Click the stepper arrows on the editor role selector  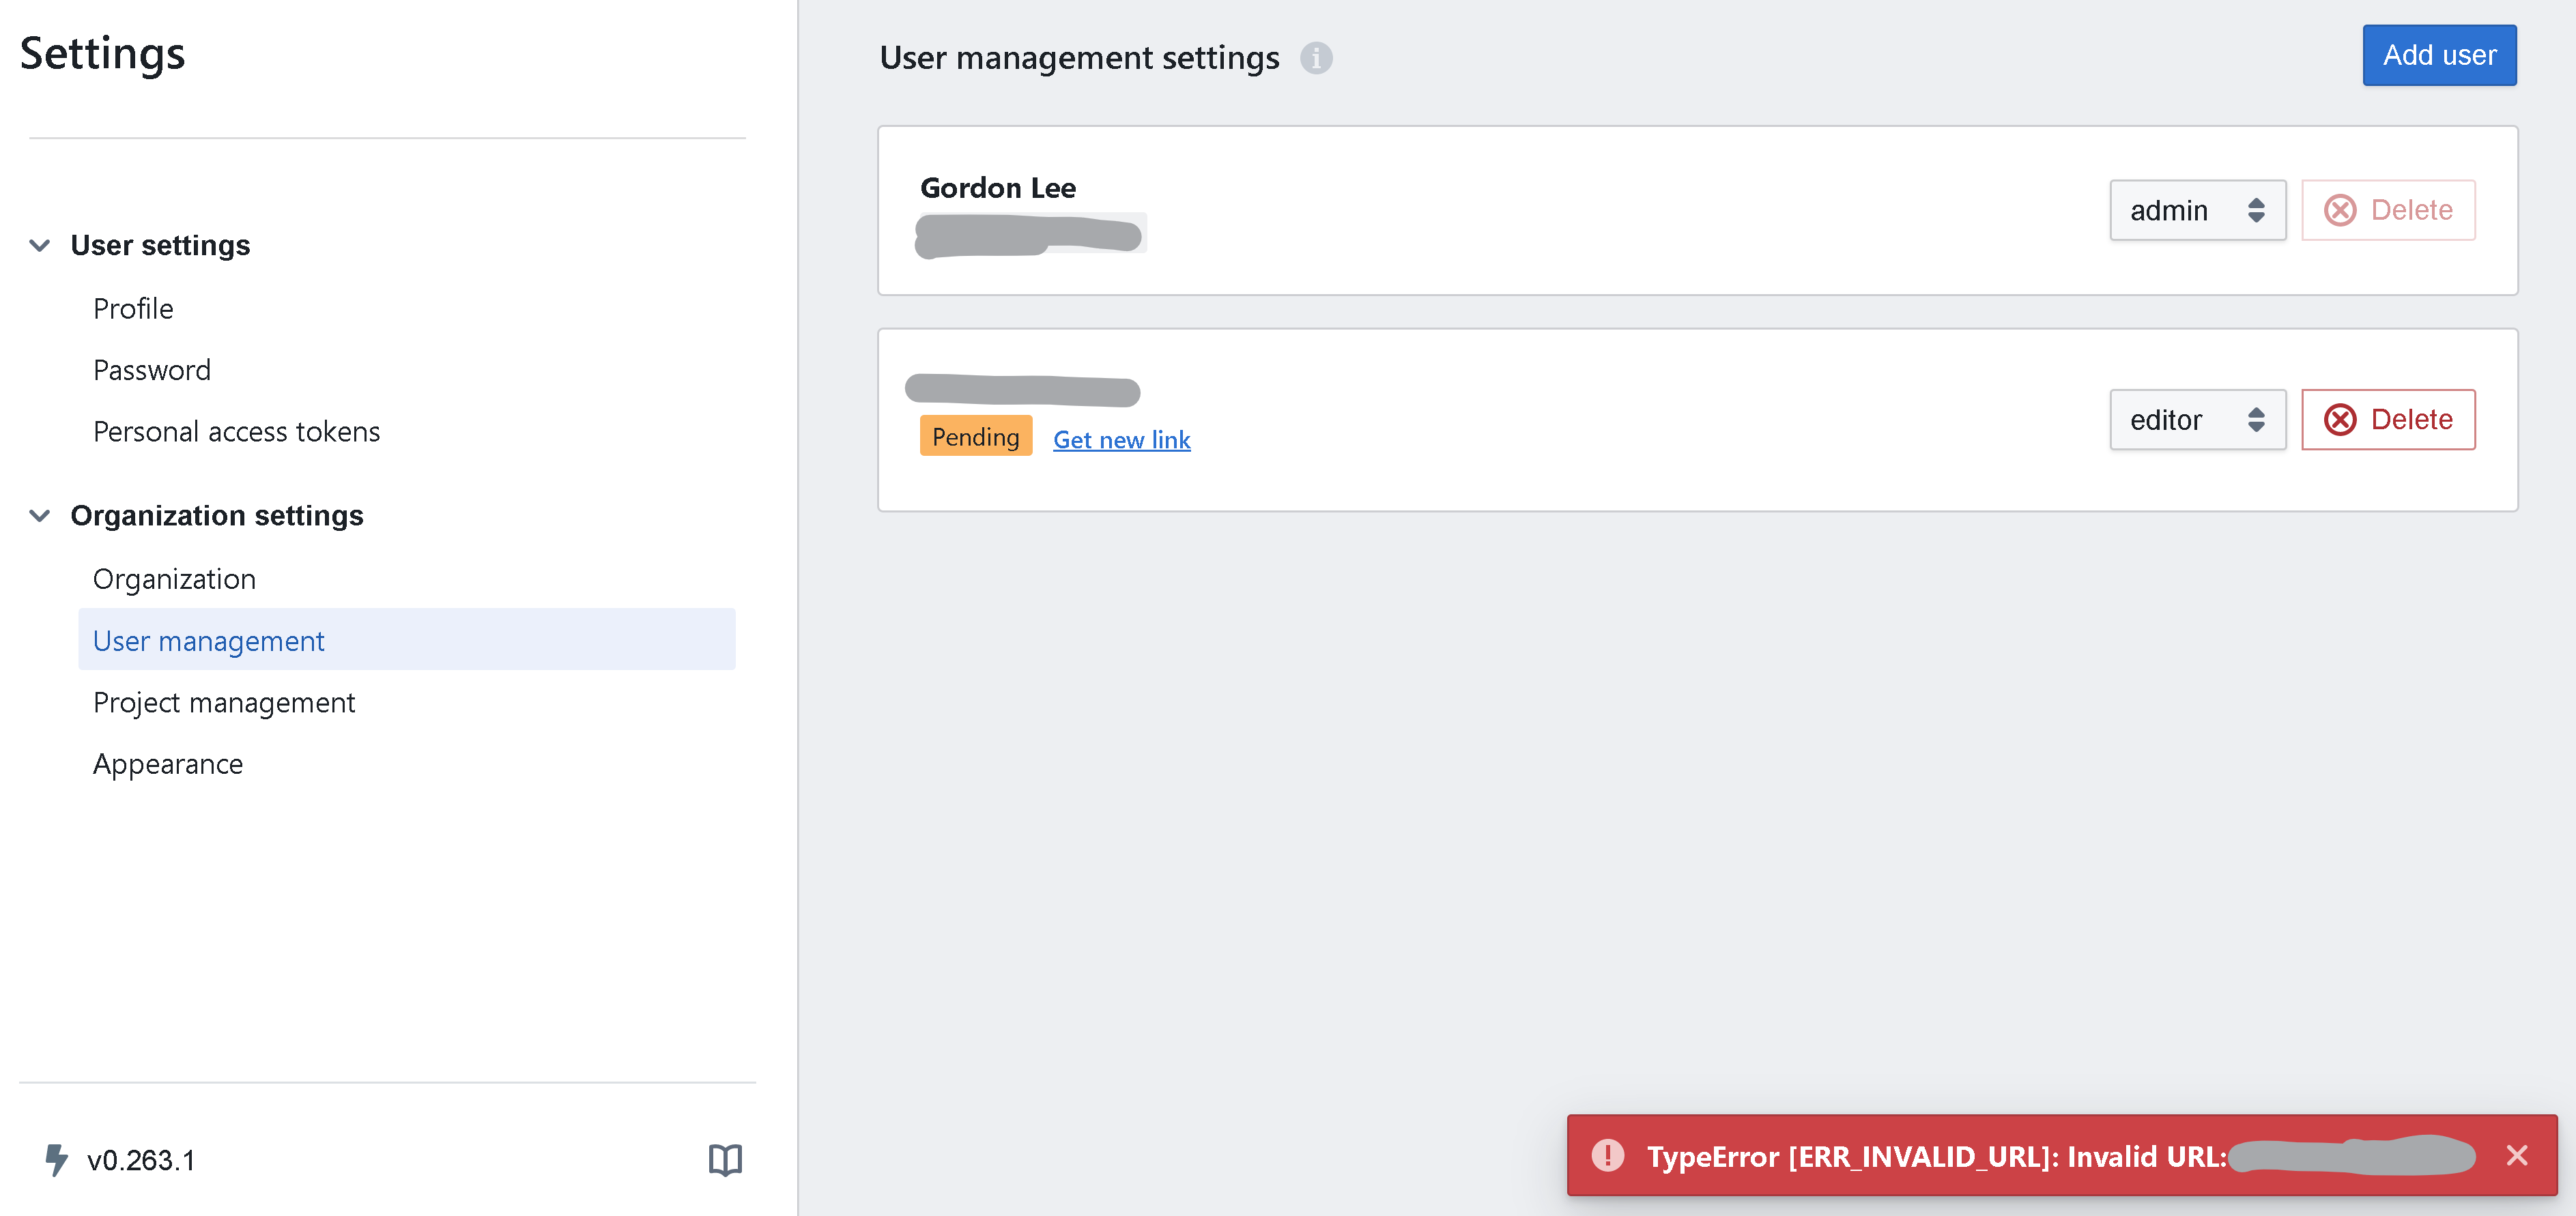pyautogui.click(x=2258, y=420)
